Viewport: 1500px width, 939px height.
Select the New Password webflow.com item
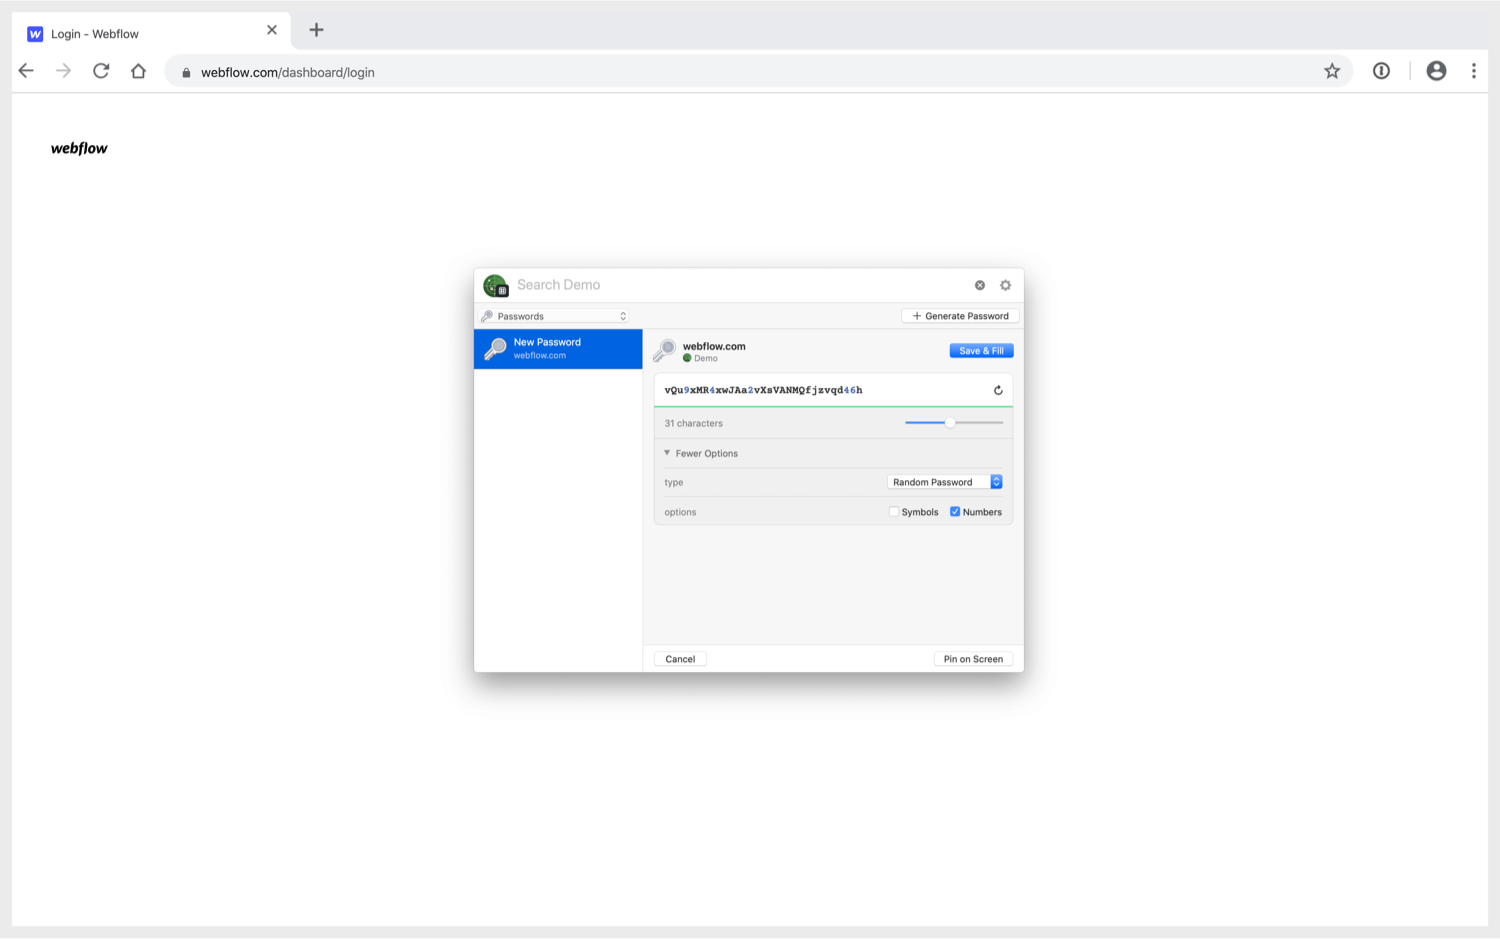pos(558,349)
